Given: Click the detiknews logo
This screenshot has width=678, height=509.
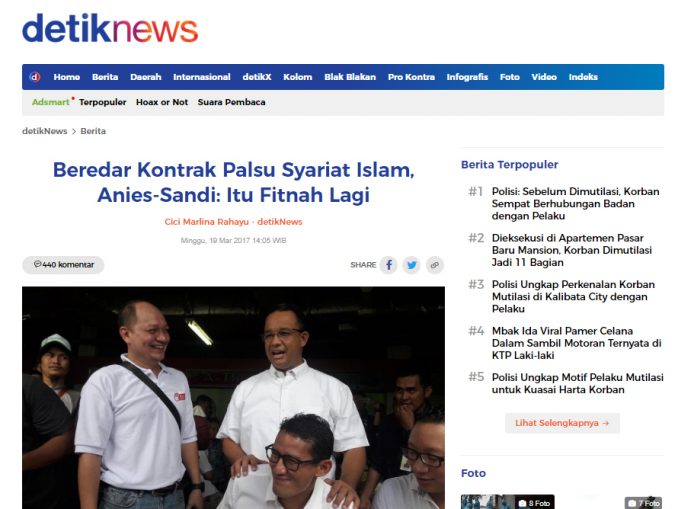Looking at the screenshot, I should (x=110, y=28).
